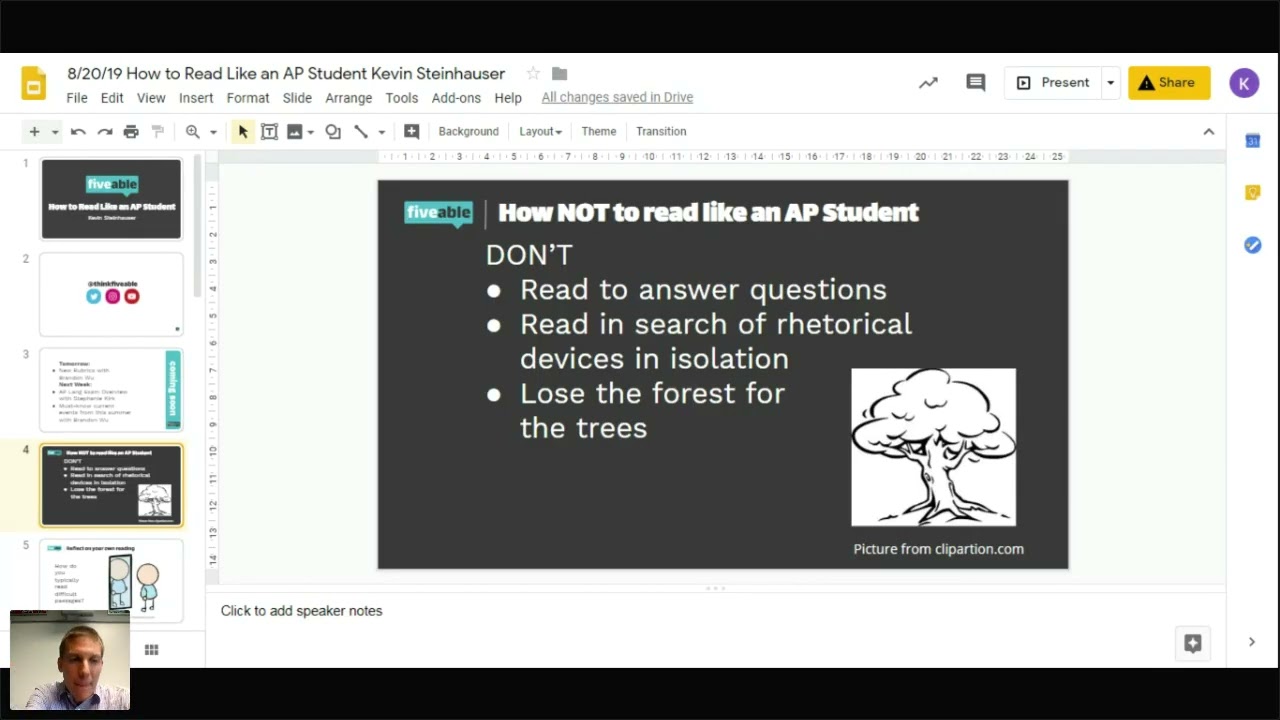Select the tree clipart image
This screenshot has height=720, width=1280.
[933, 447]
